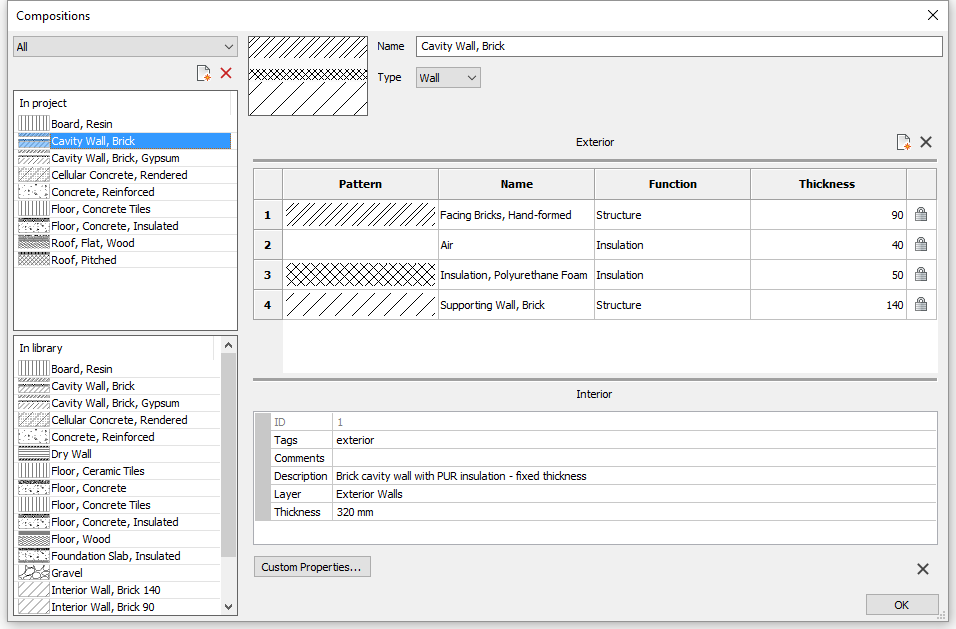This screenshot has width=956, height=629.
Task: Add new layer icon beside Exterior
Action: (x=904, y=143)
